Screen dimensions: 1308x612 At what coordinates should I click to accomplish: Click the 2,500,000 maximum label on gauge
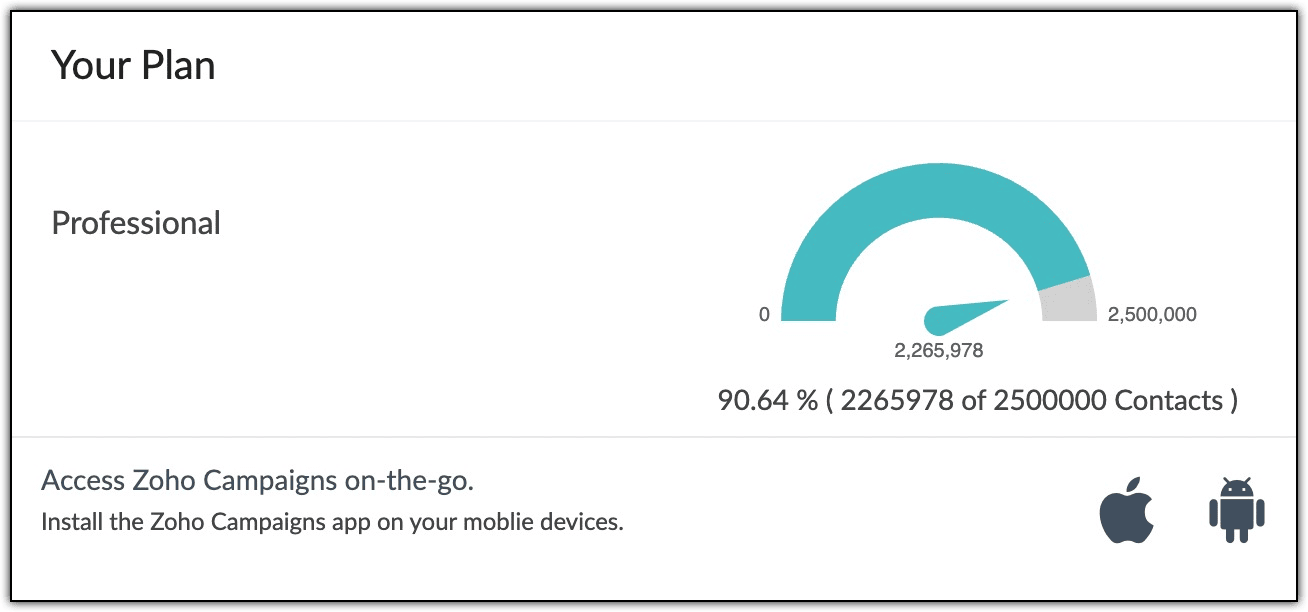pos(1152,314)
